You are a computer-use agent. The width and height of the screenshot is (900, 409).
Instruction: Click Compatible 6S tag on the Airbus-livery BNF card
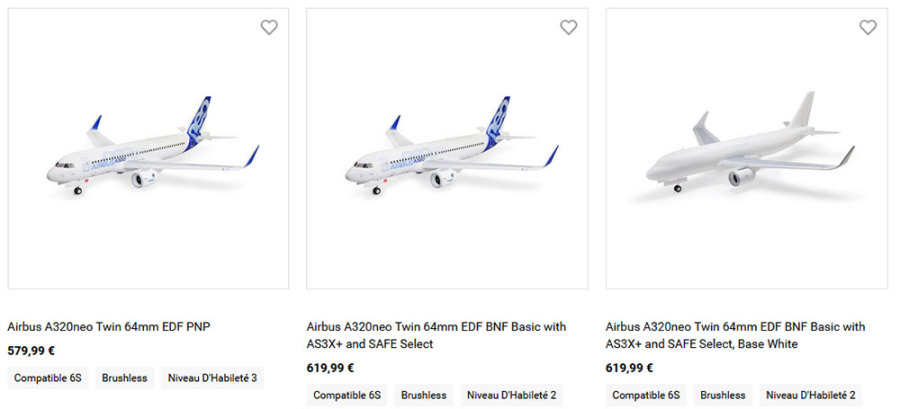pyautogui.click(x=347, y=395)
